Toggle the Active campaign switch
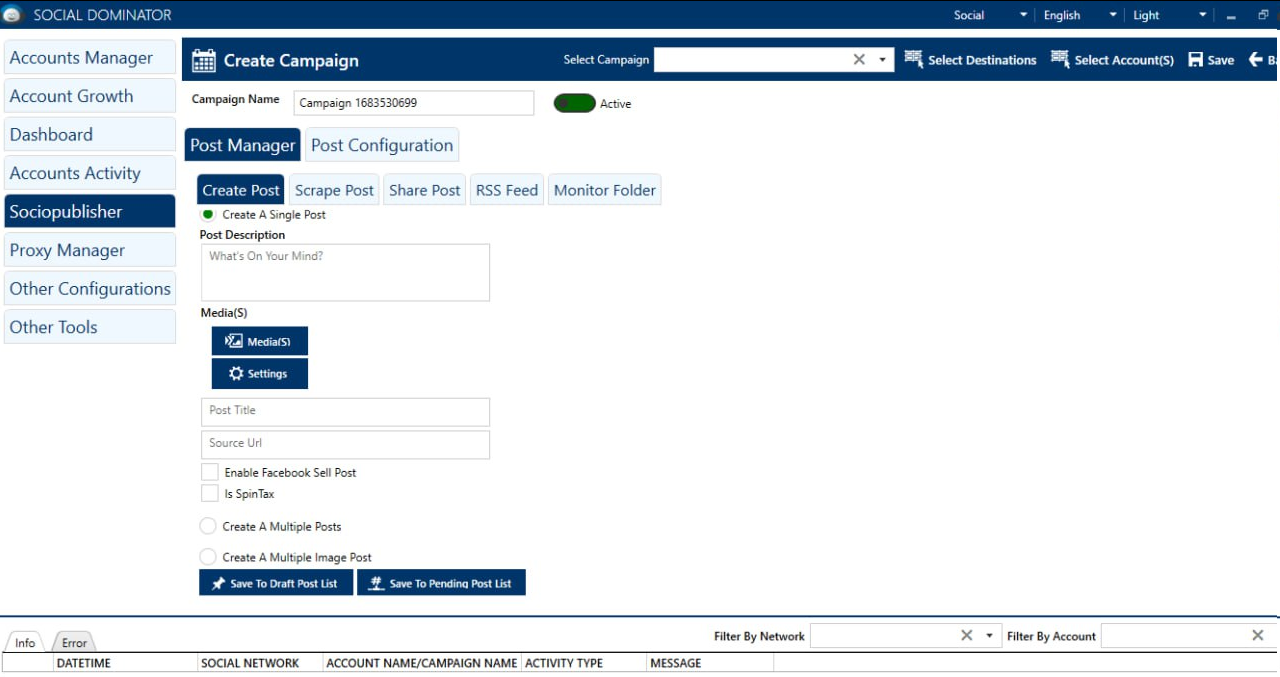 (575, 103)
